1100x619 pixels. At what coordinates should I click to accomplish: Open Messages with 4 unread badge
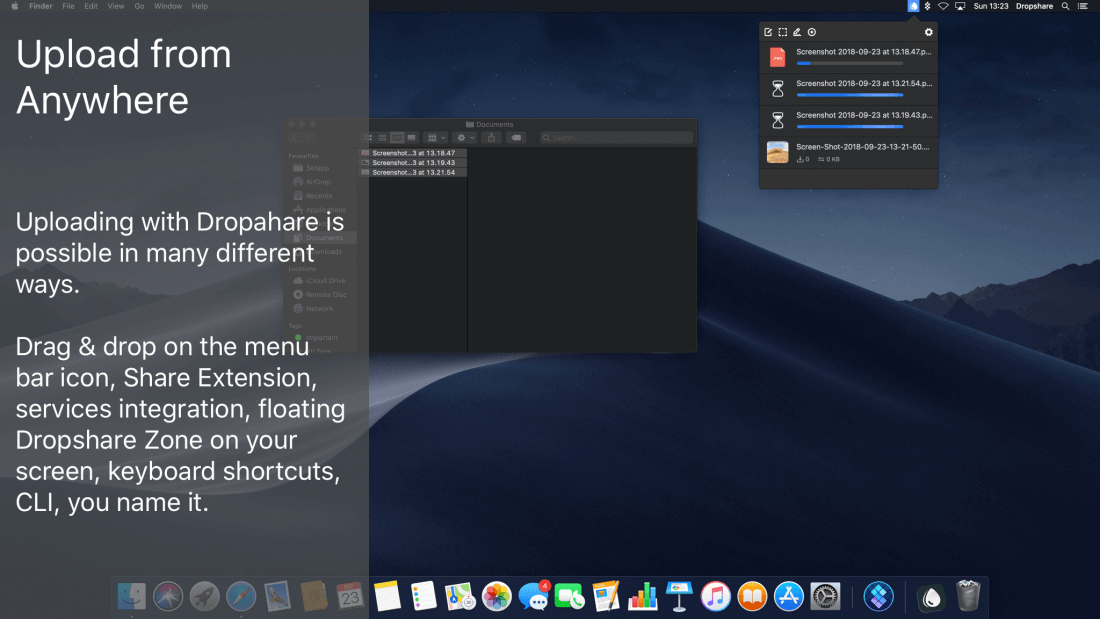click(x=533, y=597)
